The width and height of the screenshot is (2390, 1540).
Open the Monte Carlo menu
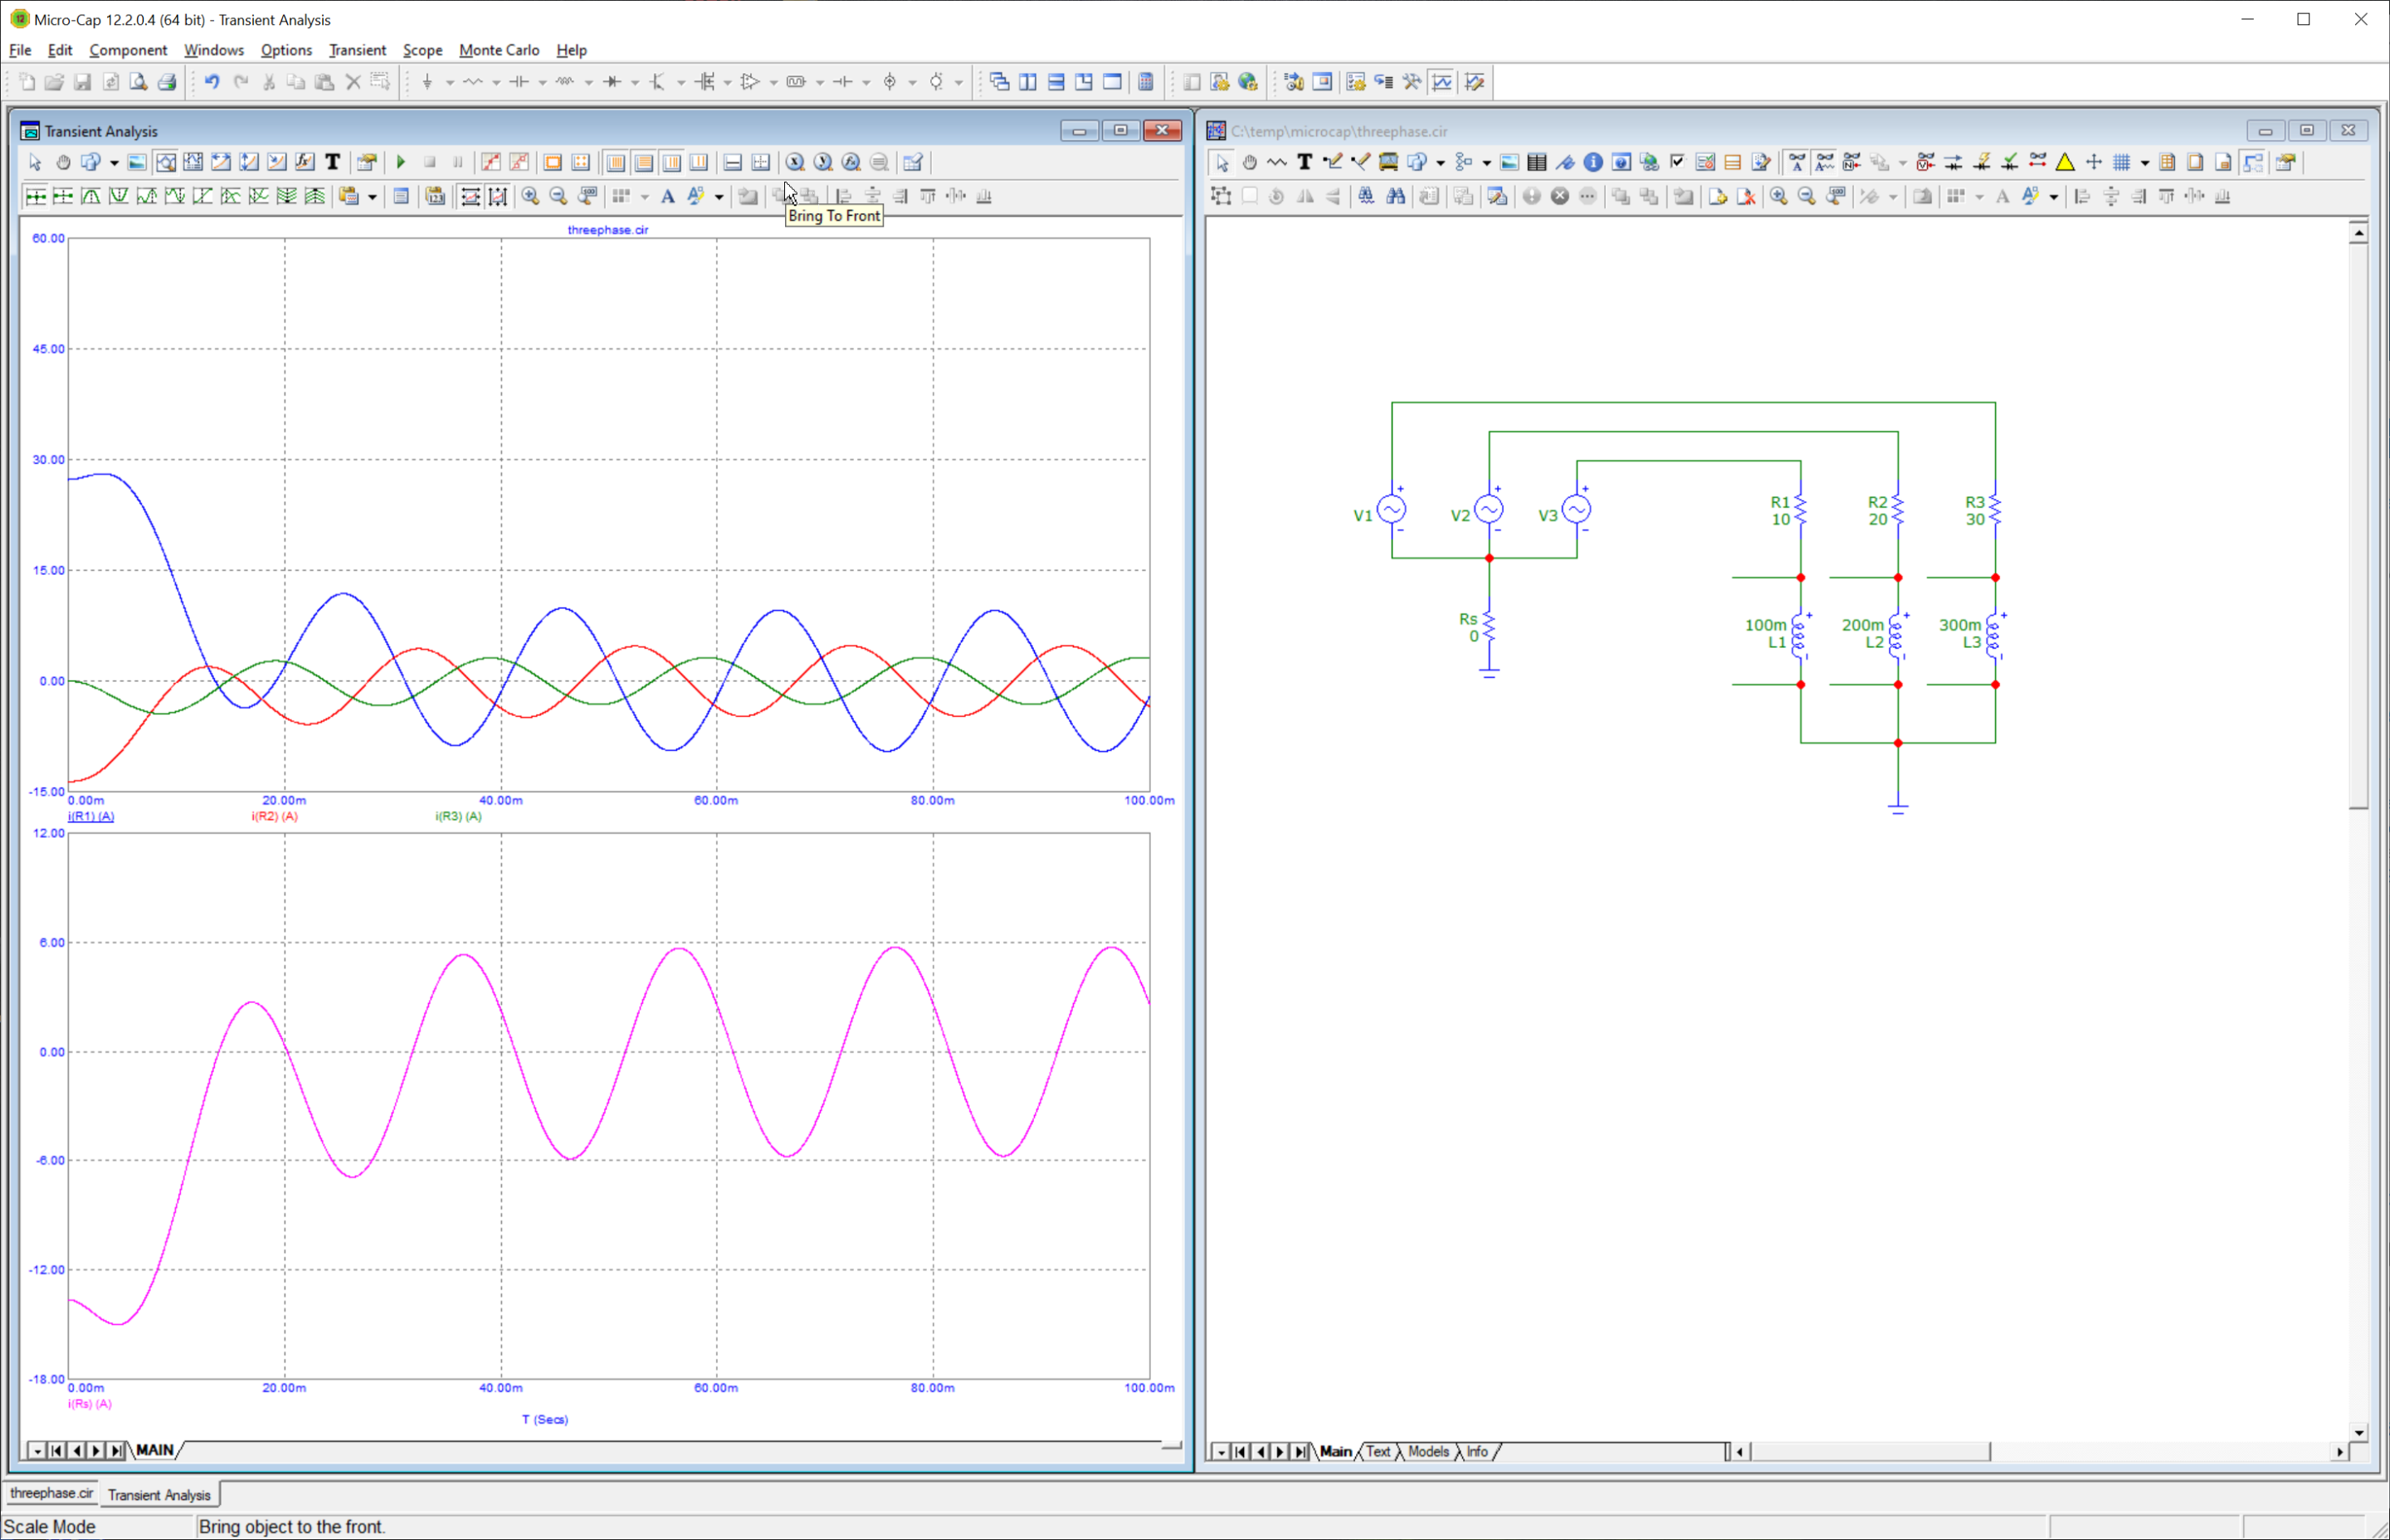click(498, 50)
